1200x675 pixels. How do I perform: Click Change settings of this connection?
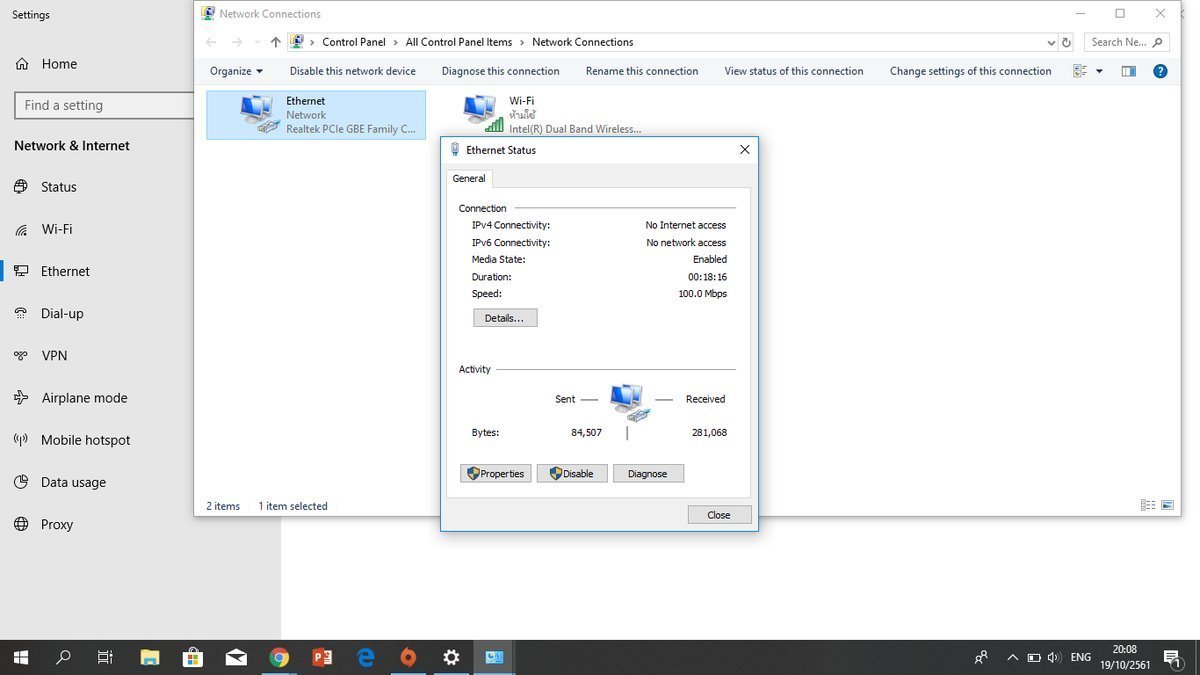pos(971,71)
